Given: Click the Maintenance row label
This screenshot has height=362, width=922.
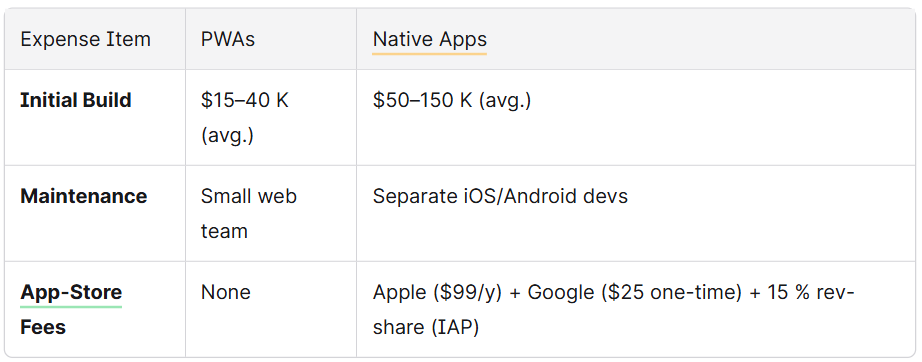Looking at the screenshot, I should [83, 196].
